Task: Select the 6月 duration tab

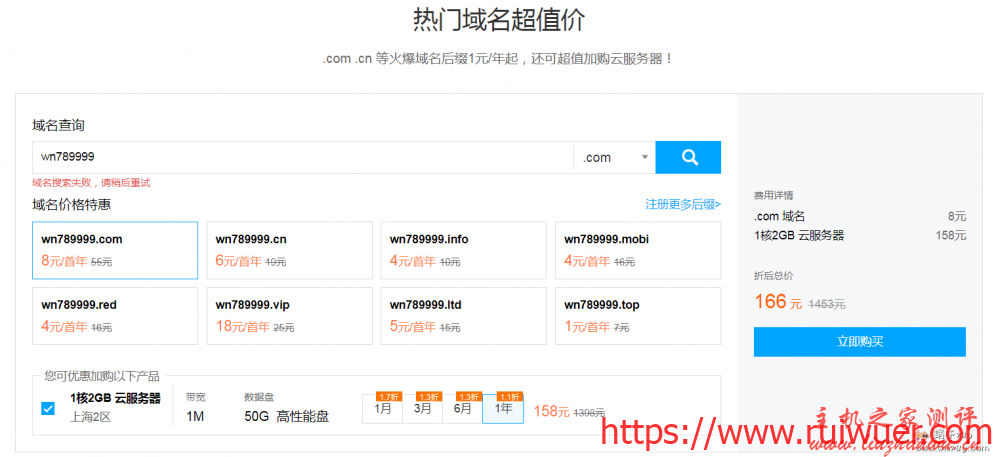Action: (462, 409)
